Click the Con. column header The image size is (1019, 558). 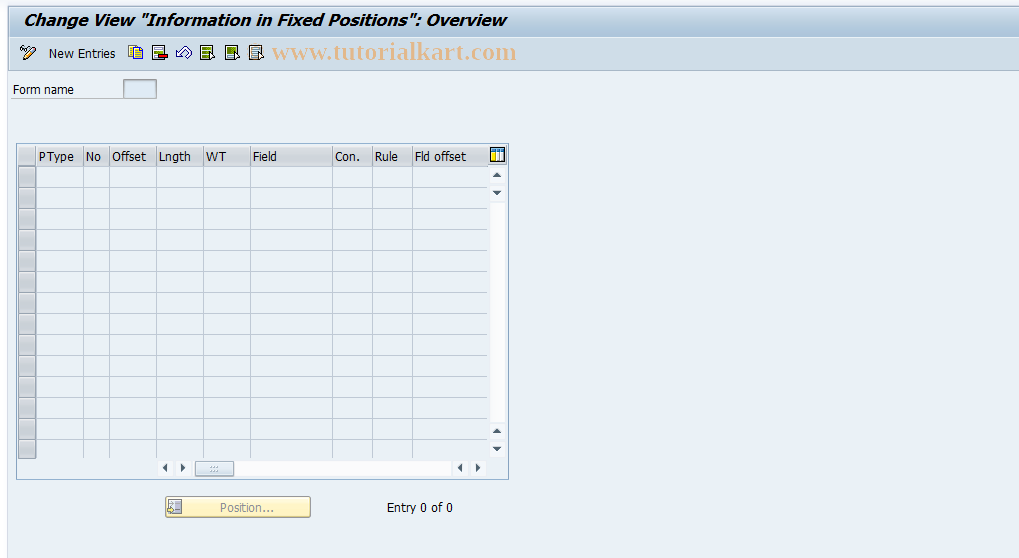click(352, 157)
